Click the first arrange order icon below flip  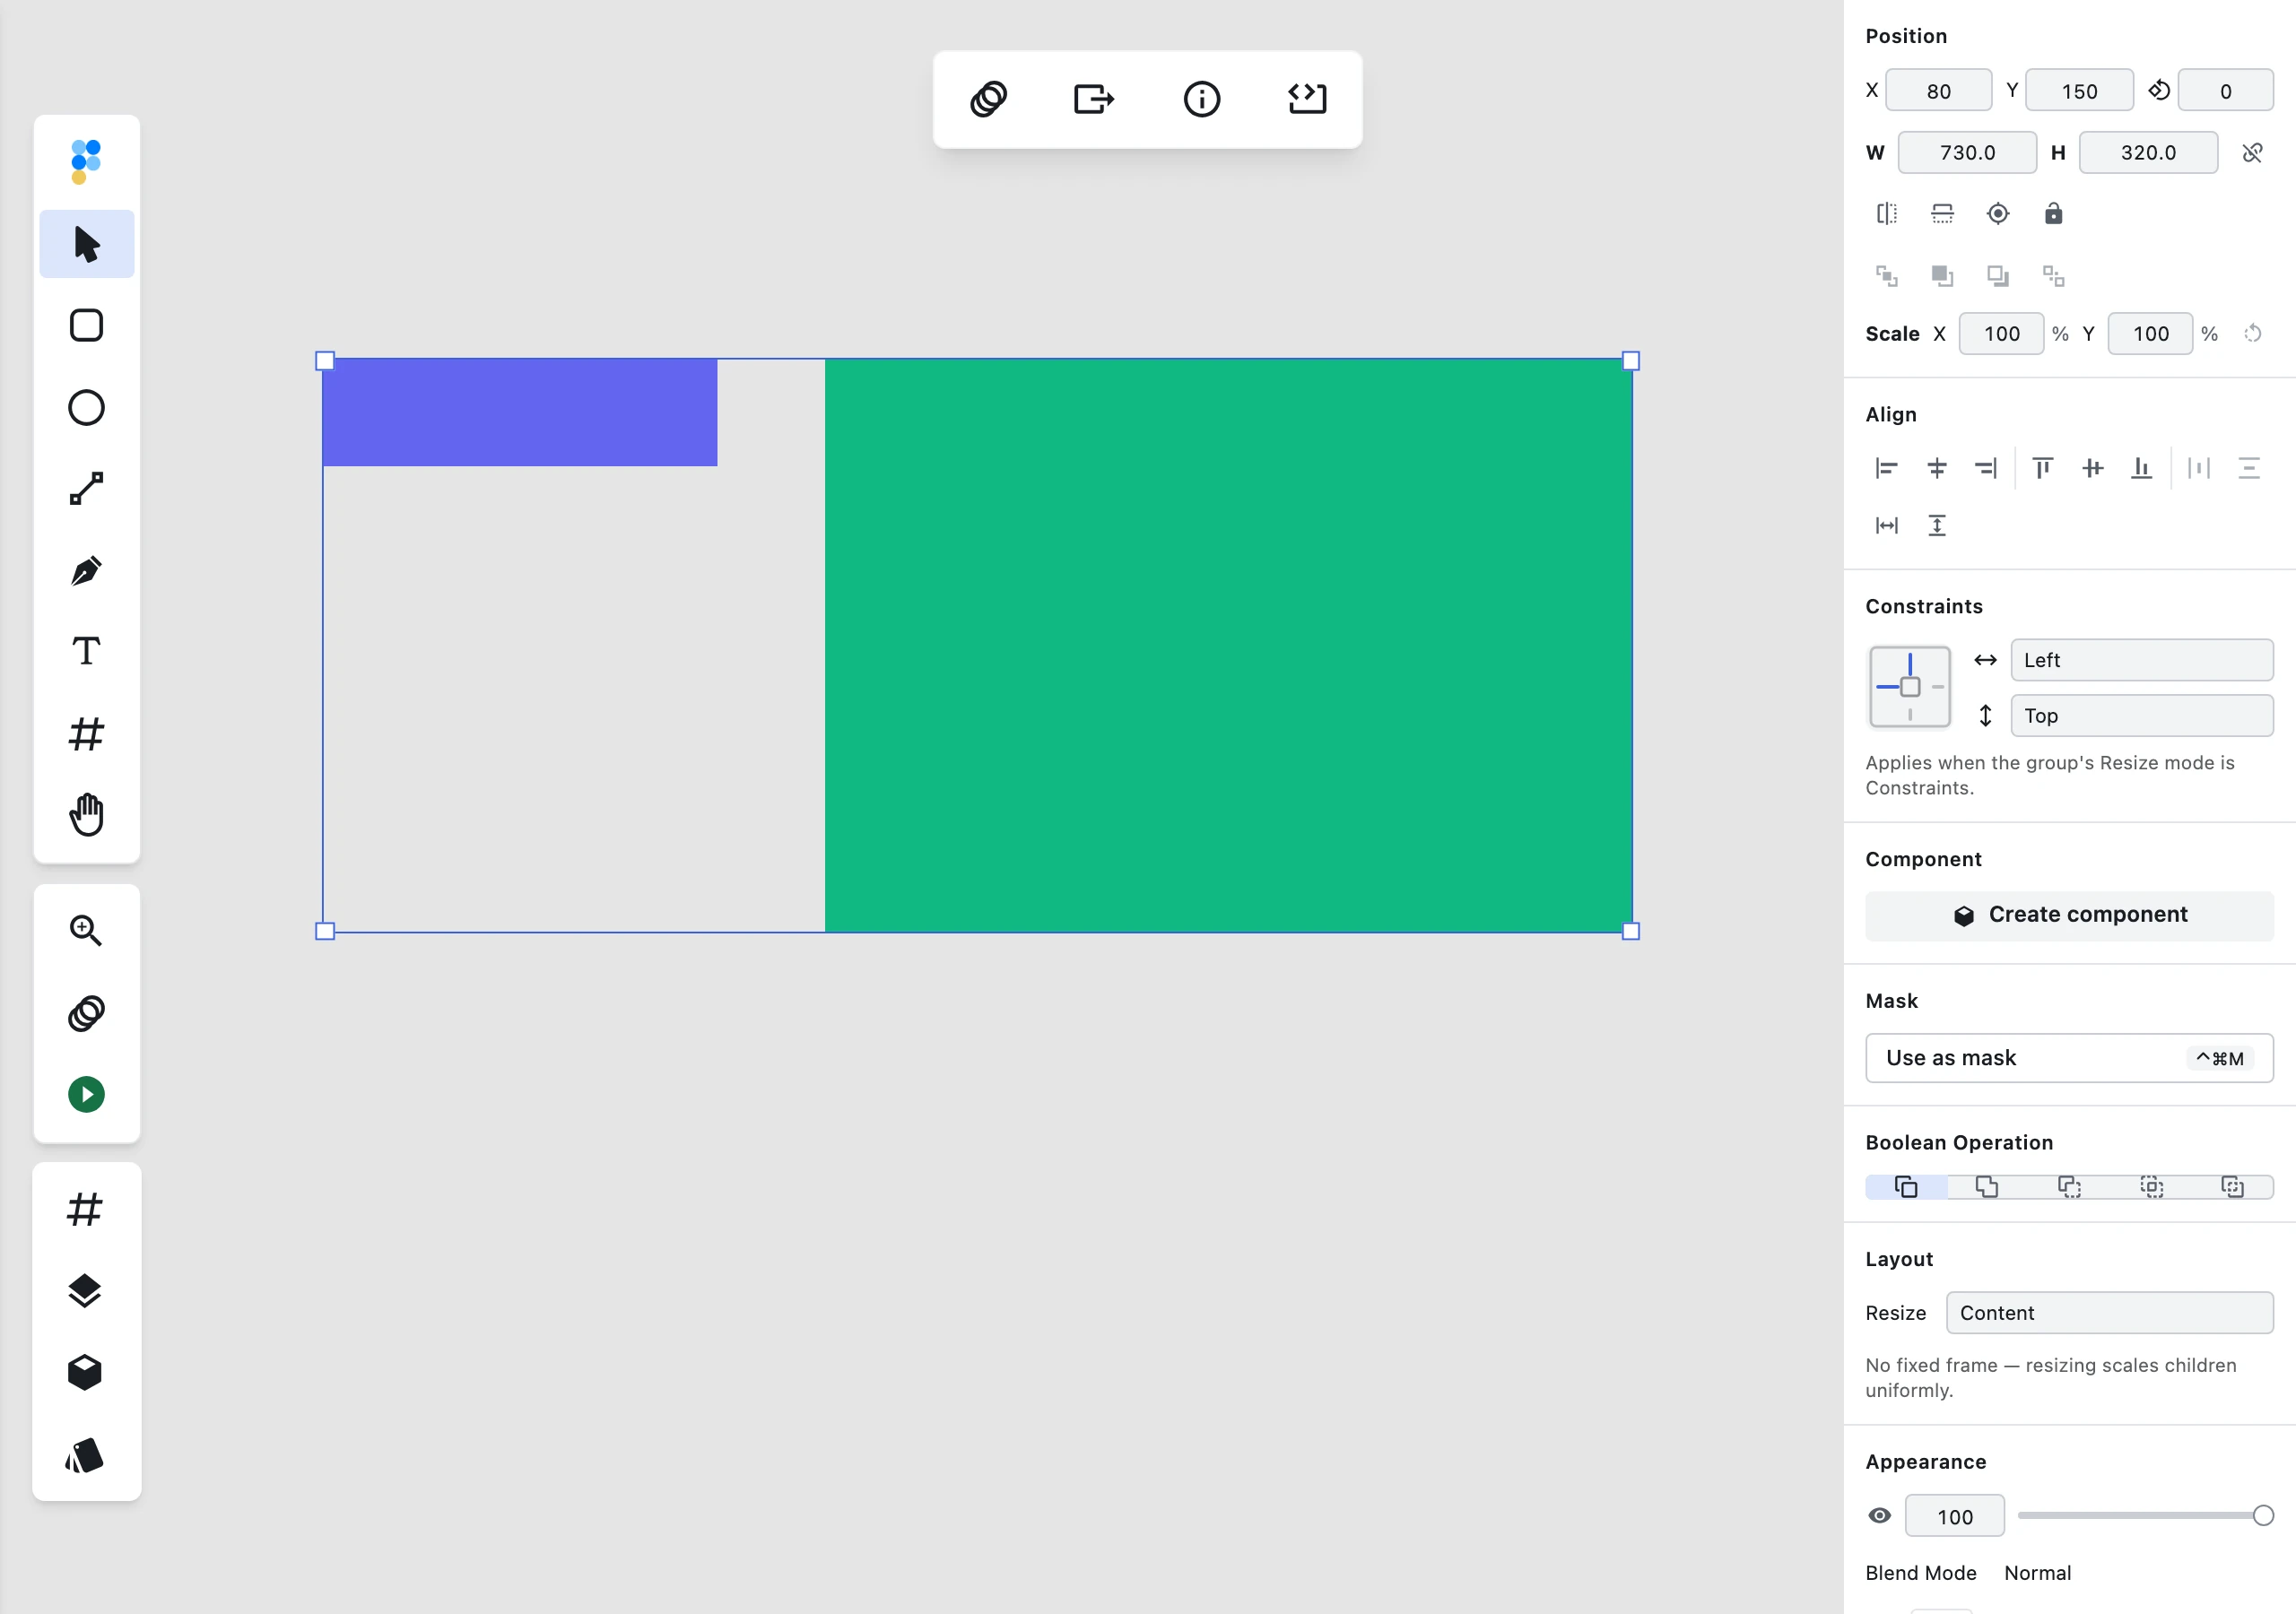[1887, 276]
